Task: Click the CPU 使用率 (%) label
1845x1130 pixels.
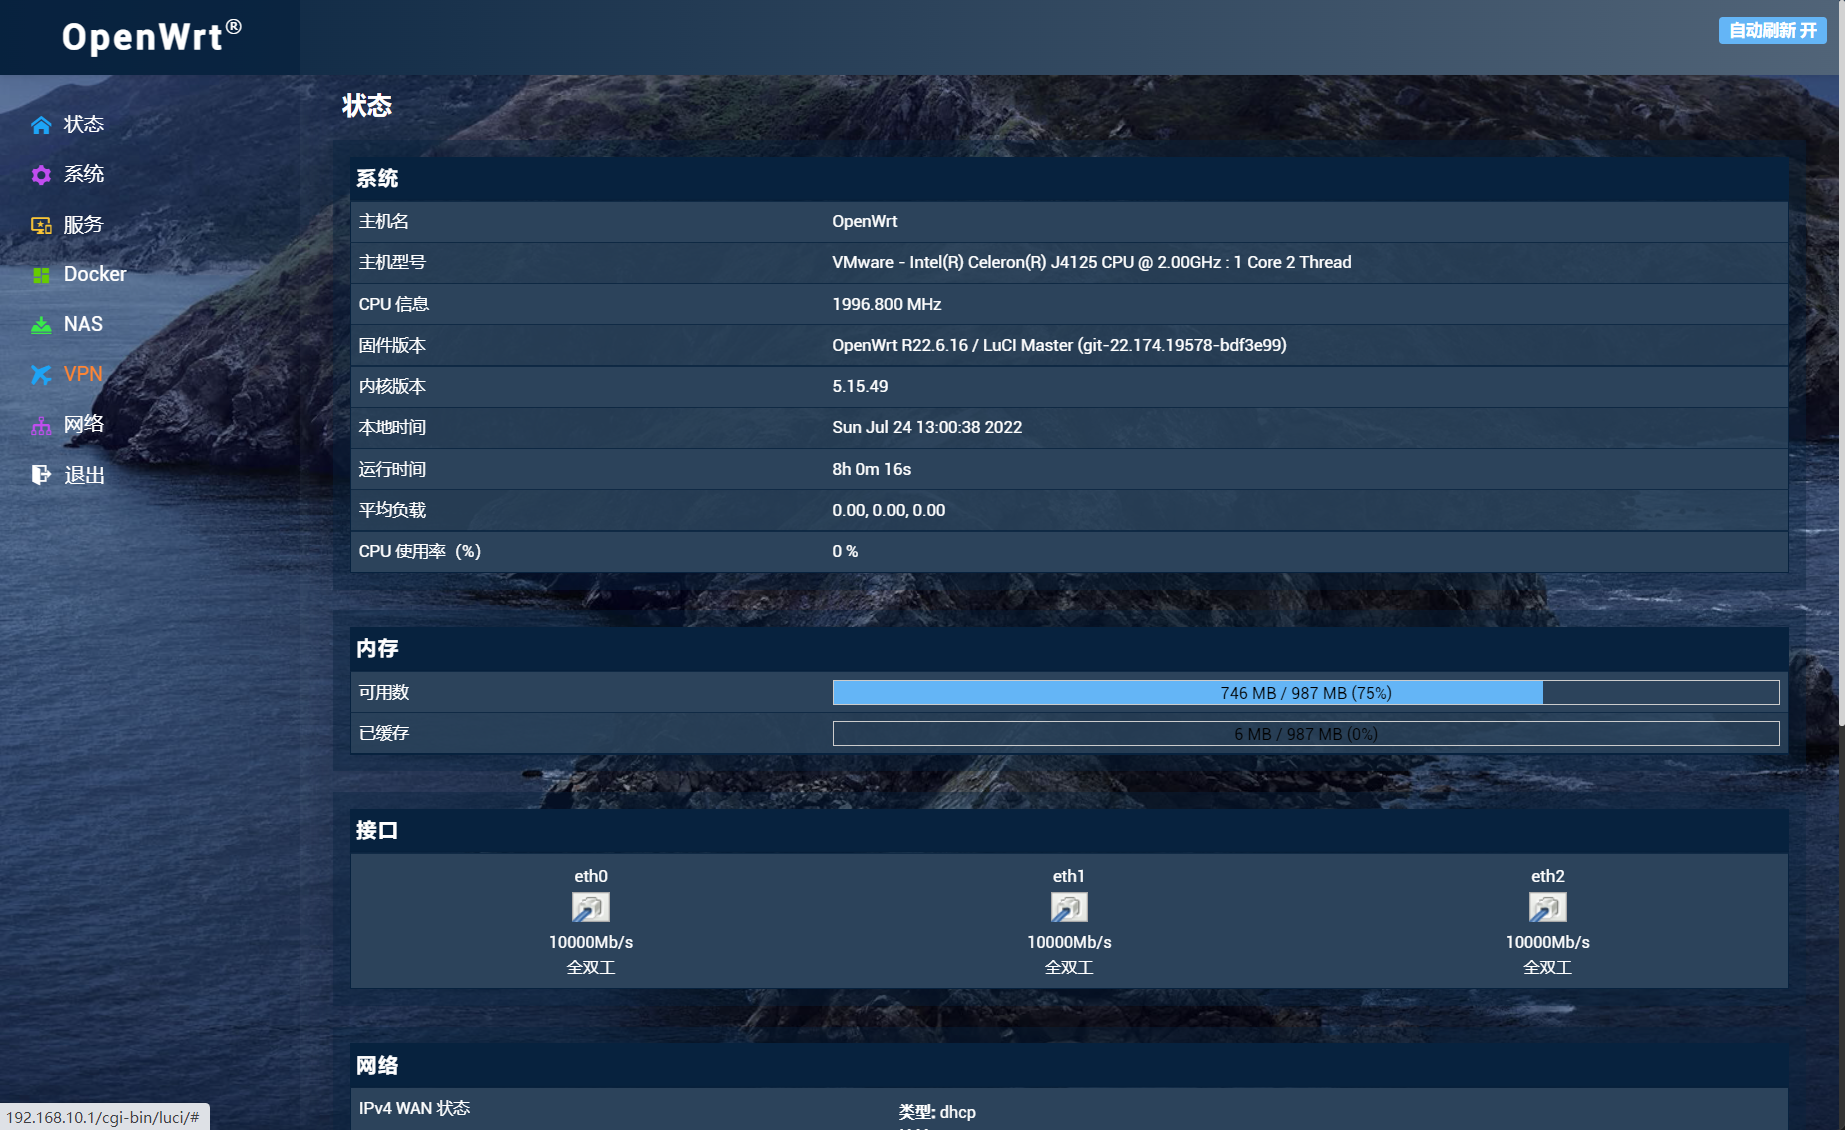Action: pyautogui.click(x=420, y=551)
